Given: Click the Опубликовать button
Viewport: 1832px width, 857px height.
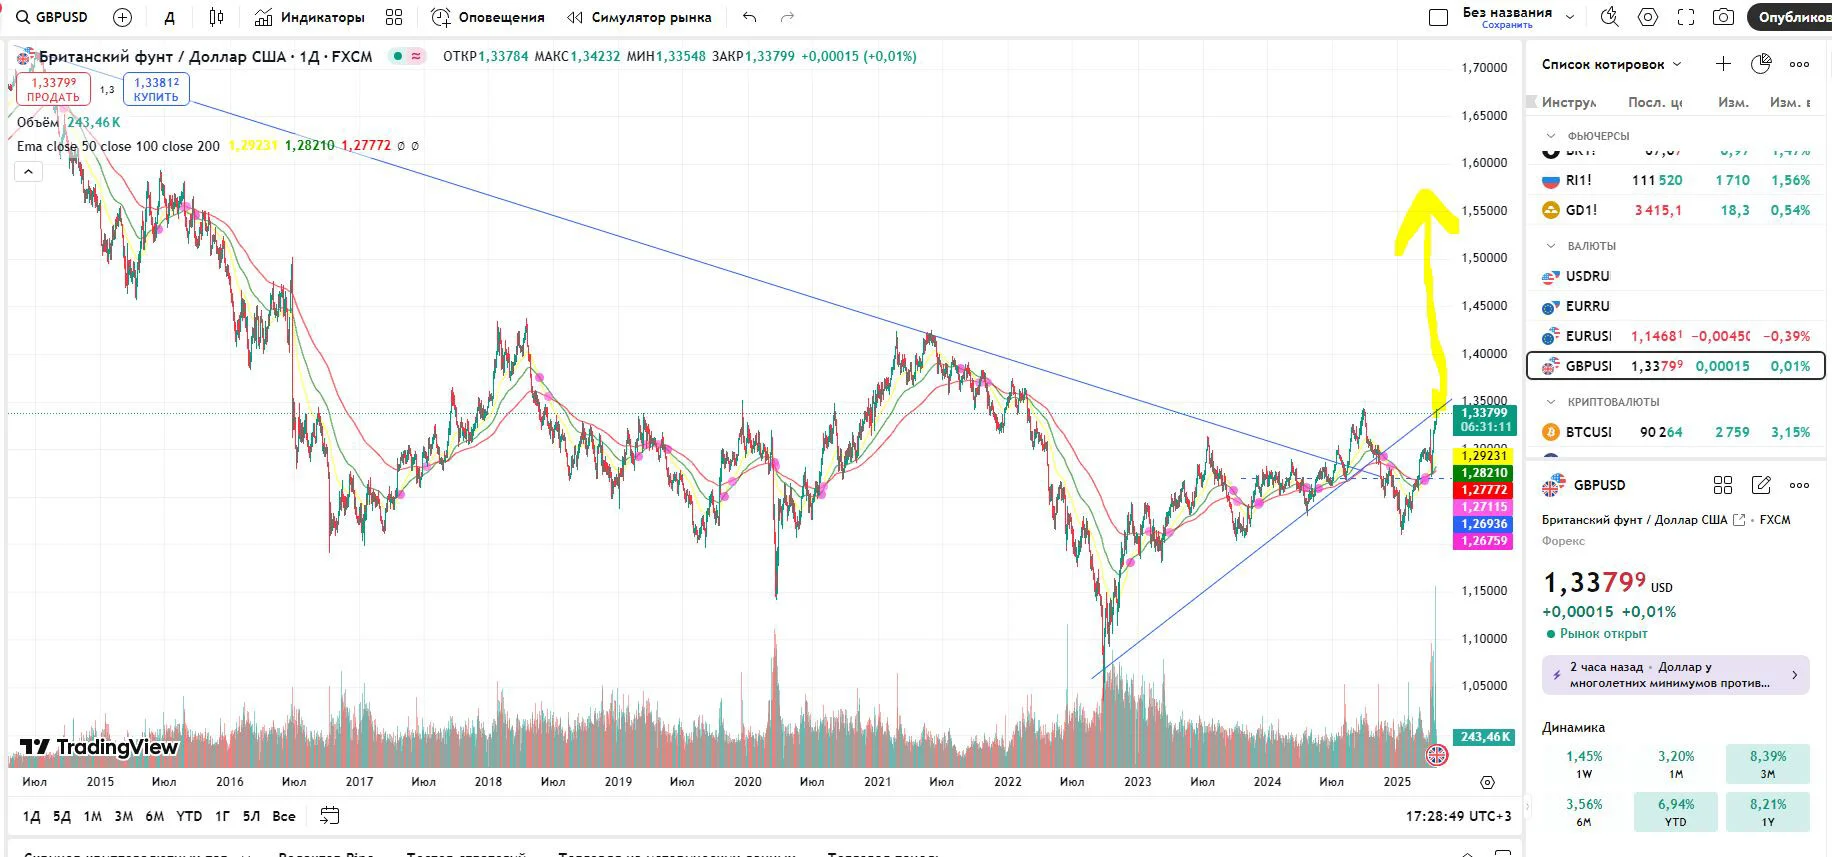Looking at the screenshot, I should point(1790,17).
